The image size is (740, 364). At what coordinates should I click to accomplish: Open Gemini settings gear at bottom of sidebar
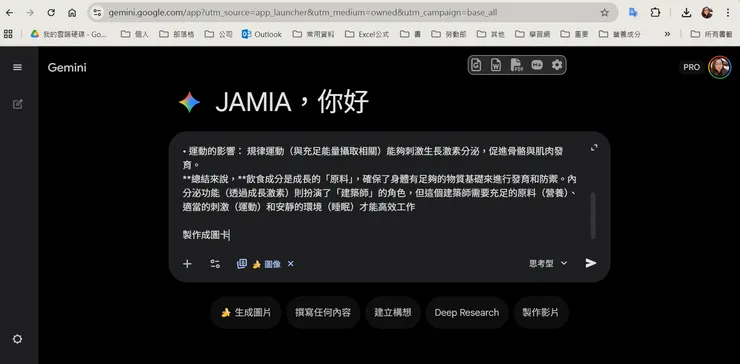(x=17, y=339)
